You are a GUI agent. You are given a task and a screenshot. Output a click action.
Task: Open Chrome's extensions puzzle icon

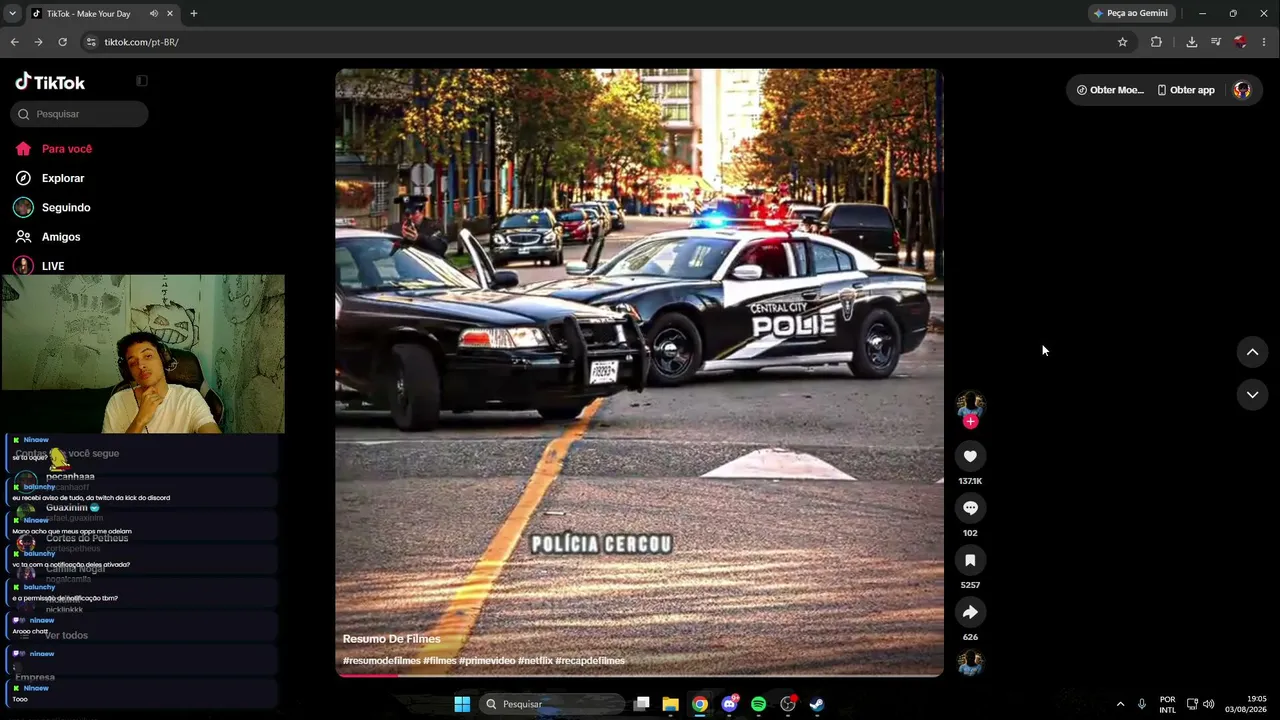1156,42
